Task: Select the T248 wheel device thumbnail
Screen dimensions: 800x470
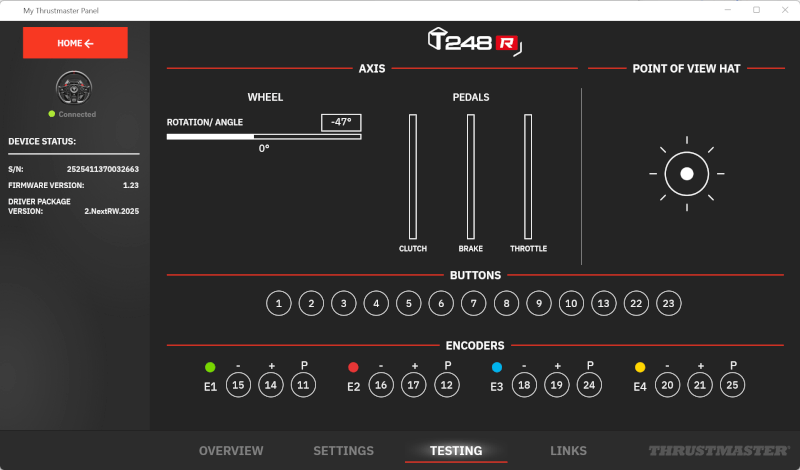Action: [x=74, y=88]
